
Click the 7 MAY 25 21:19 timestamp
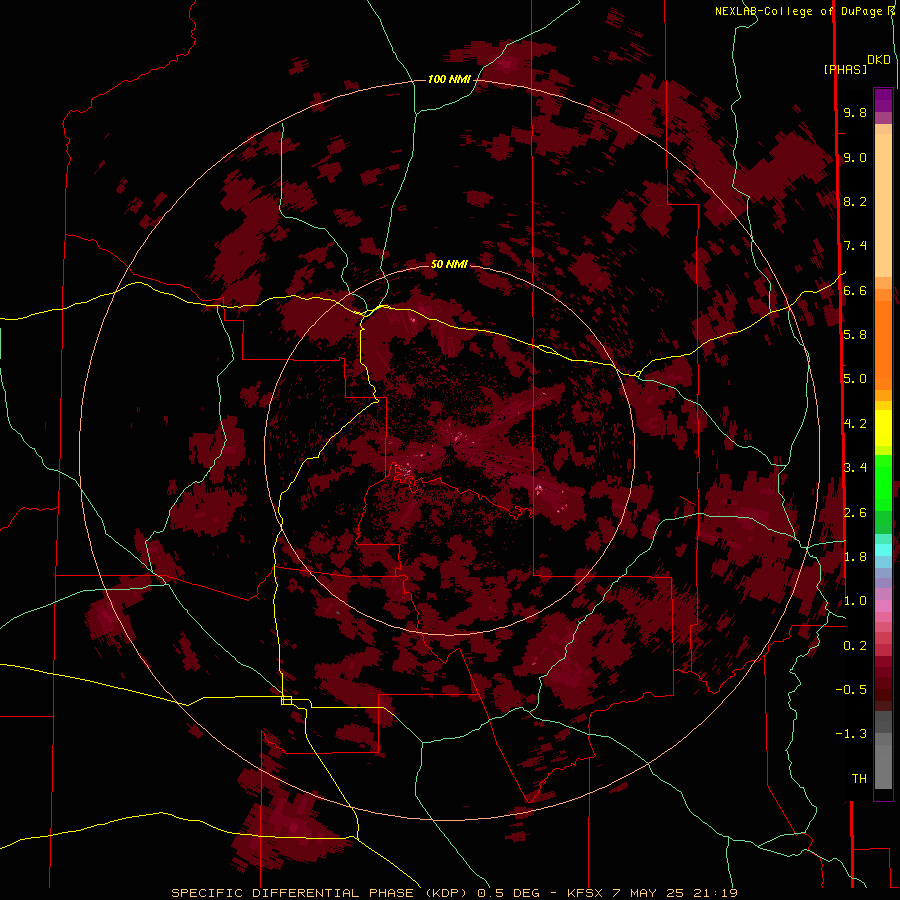click(x=675, y=893)
